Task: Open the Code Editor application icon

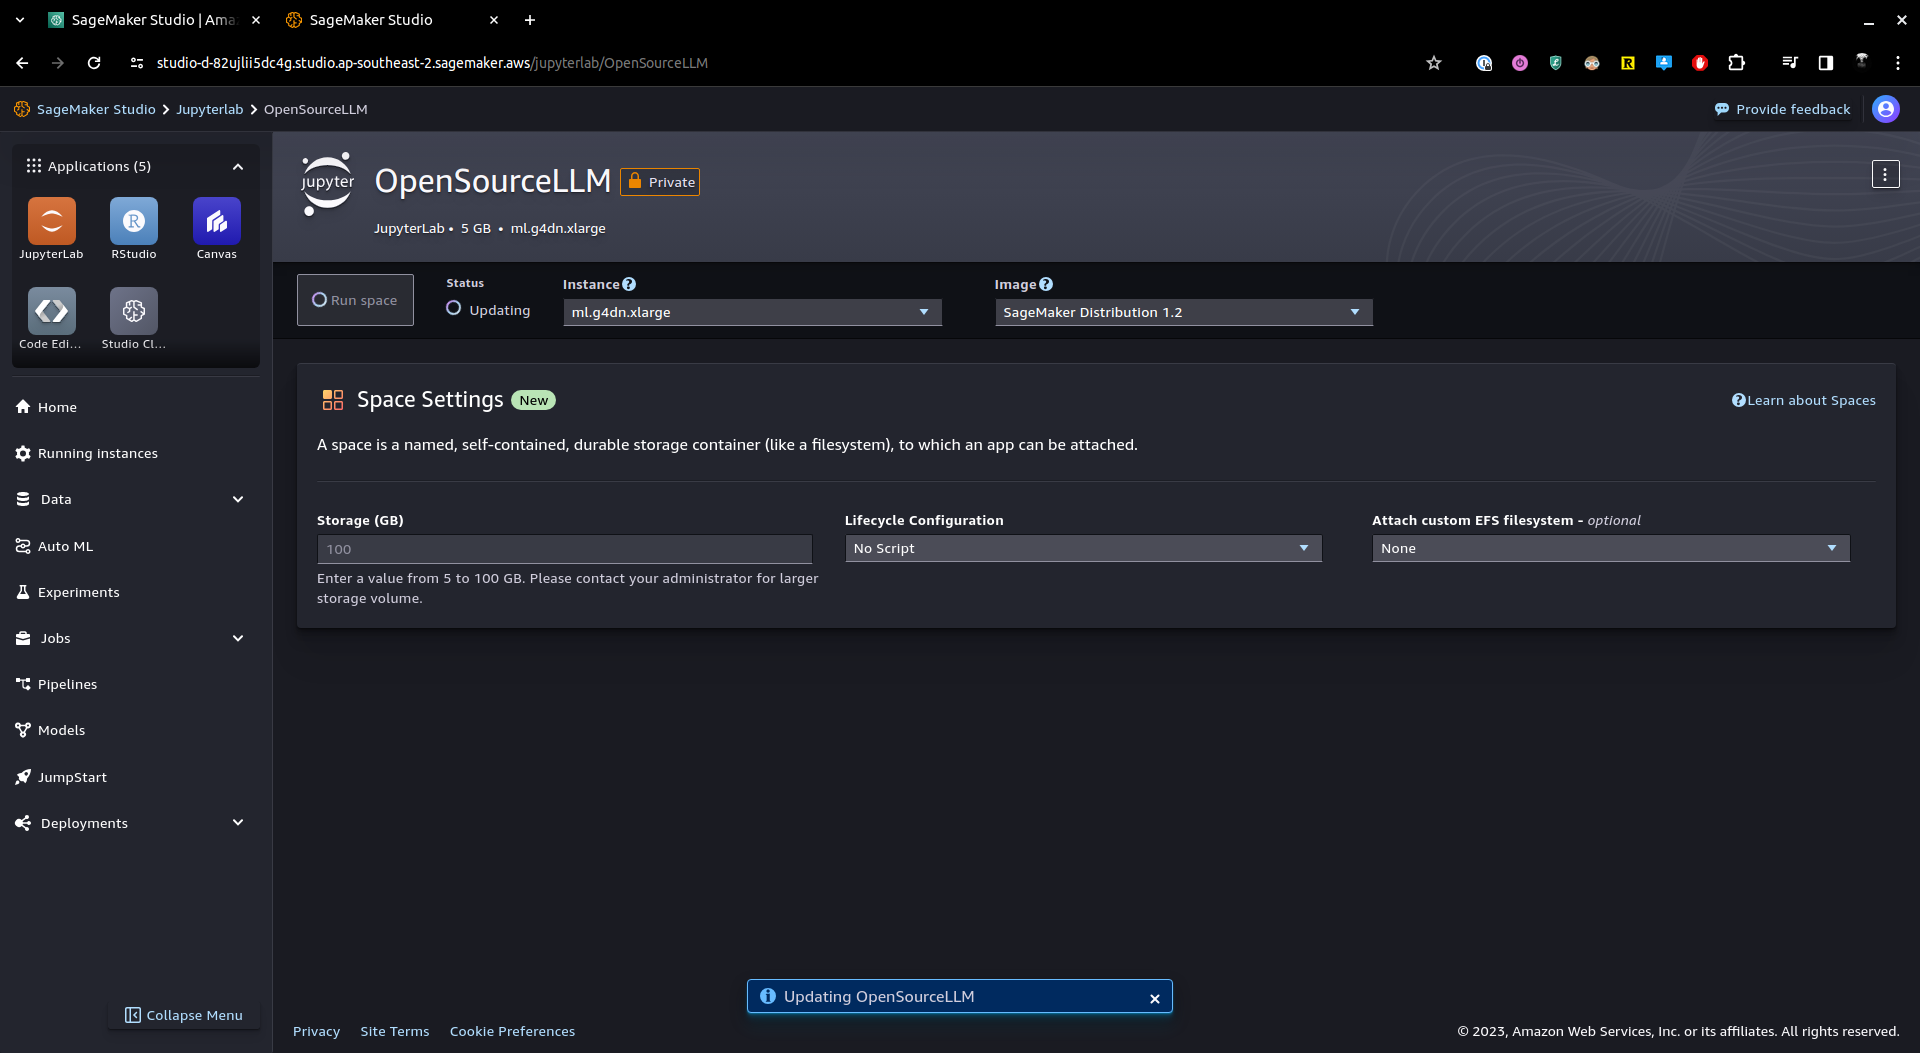Action: (x=51, y=312)
